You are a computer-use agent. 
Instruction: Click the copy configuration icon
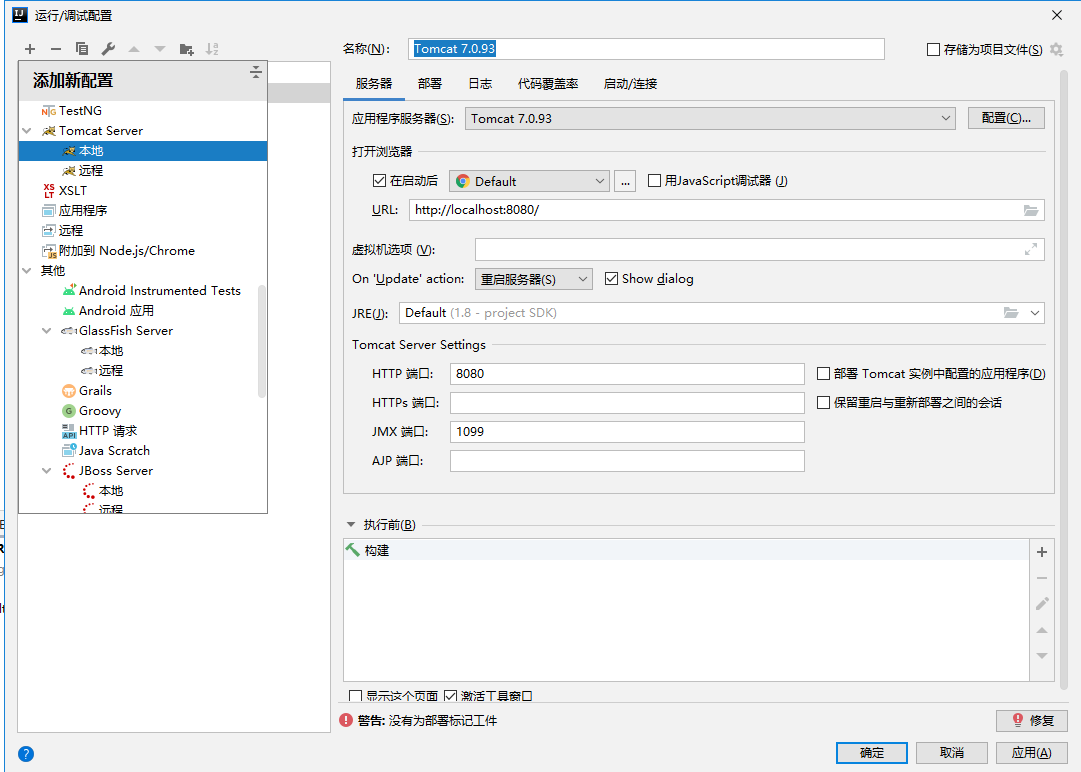click(82, 49)
